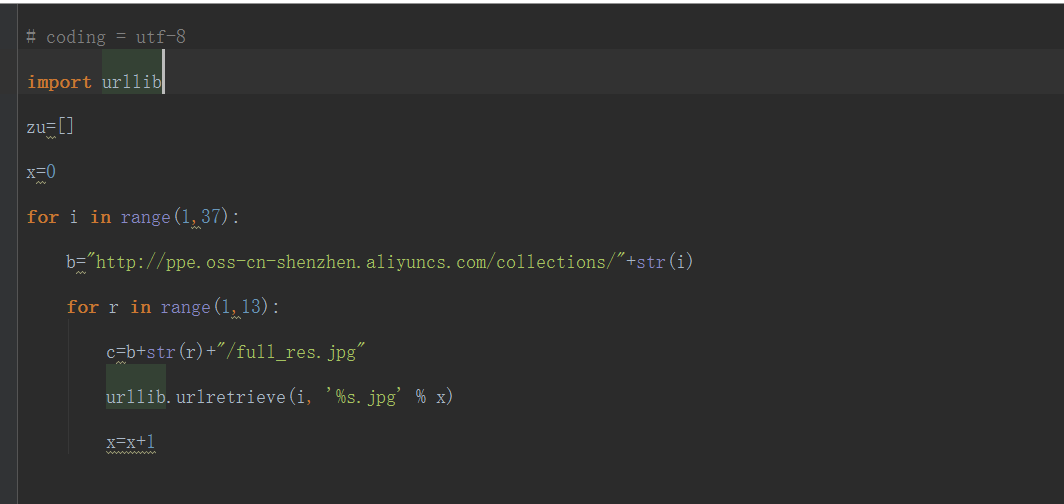Click highlighted 'urllib' before urlretrieve
This screenshot has height=504, width=1064.
[135, 397]
